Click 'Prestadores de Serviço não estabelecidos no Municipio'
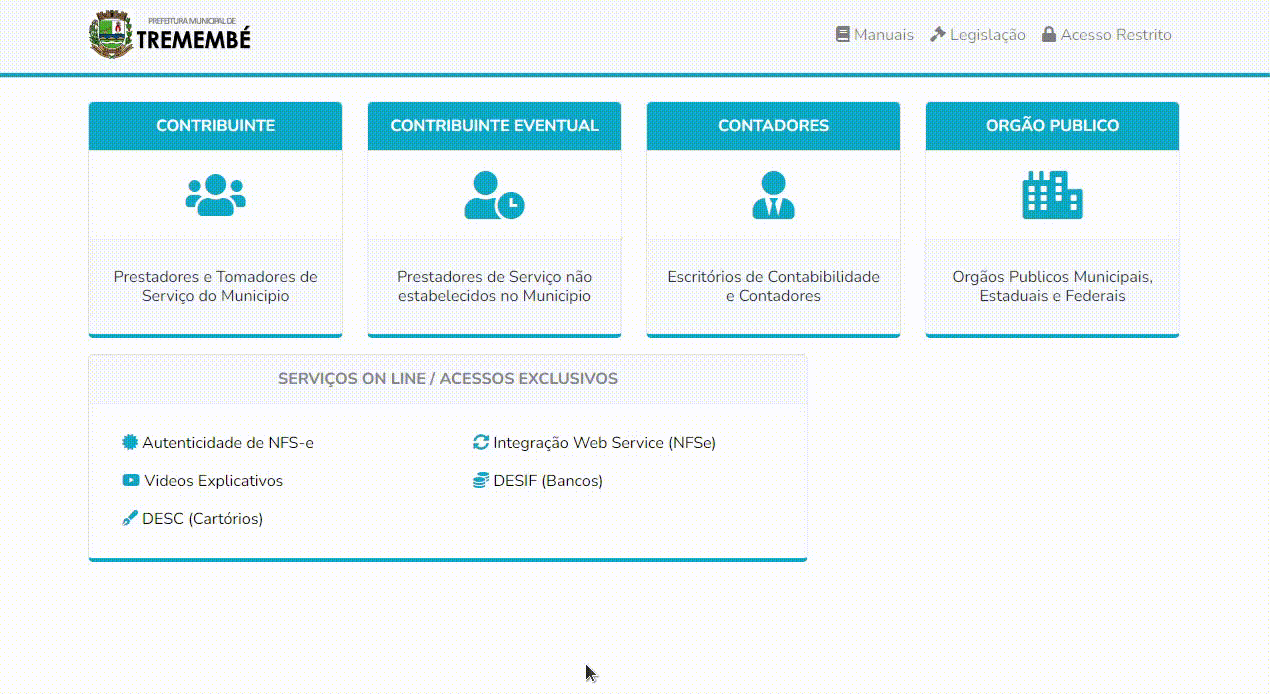 494,286
